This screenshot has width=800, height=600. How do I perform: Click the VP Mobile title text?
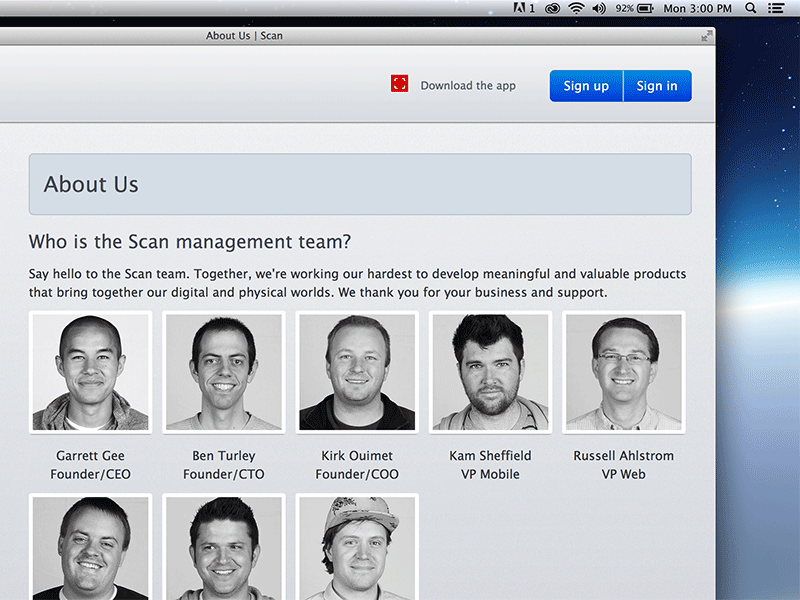(490, 474)
